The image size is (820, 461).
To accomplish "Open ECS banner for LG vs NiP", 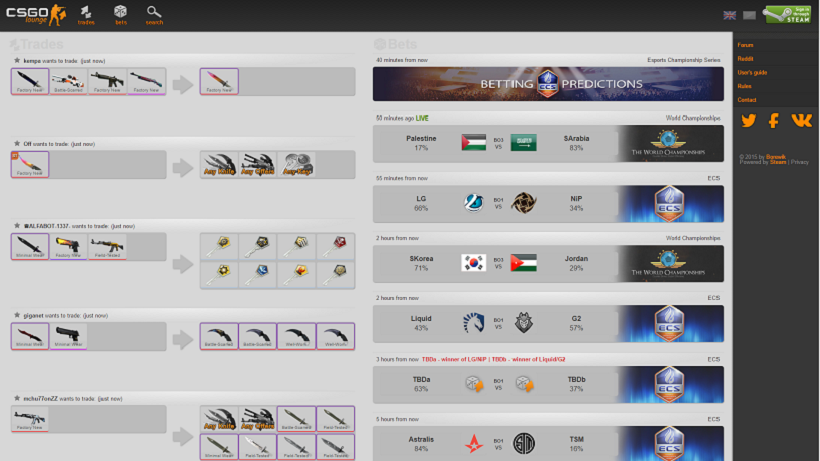I will tap(670, 204).
